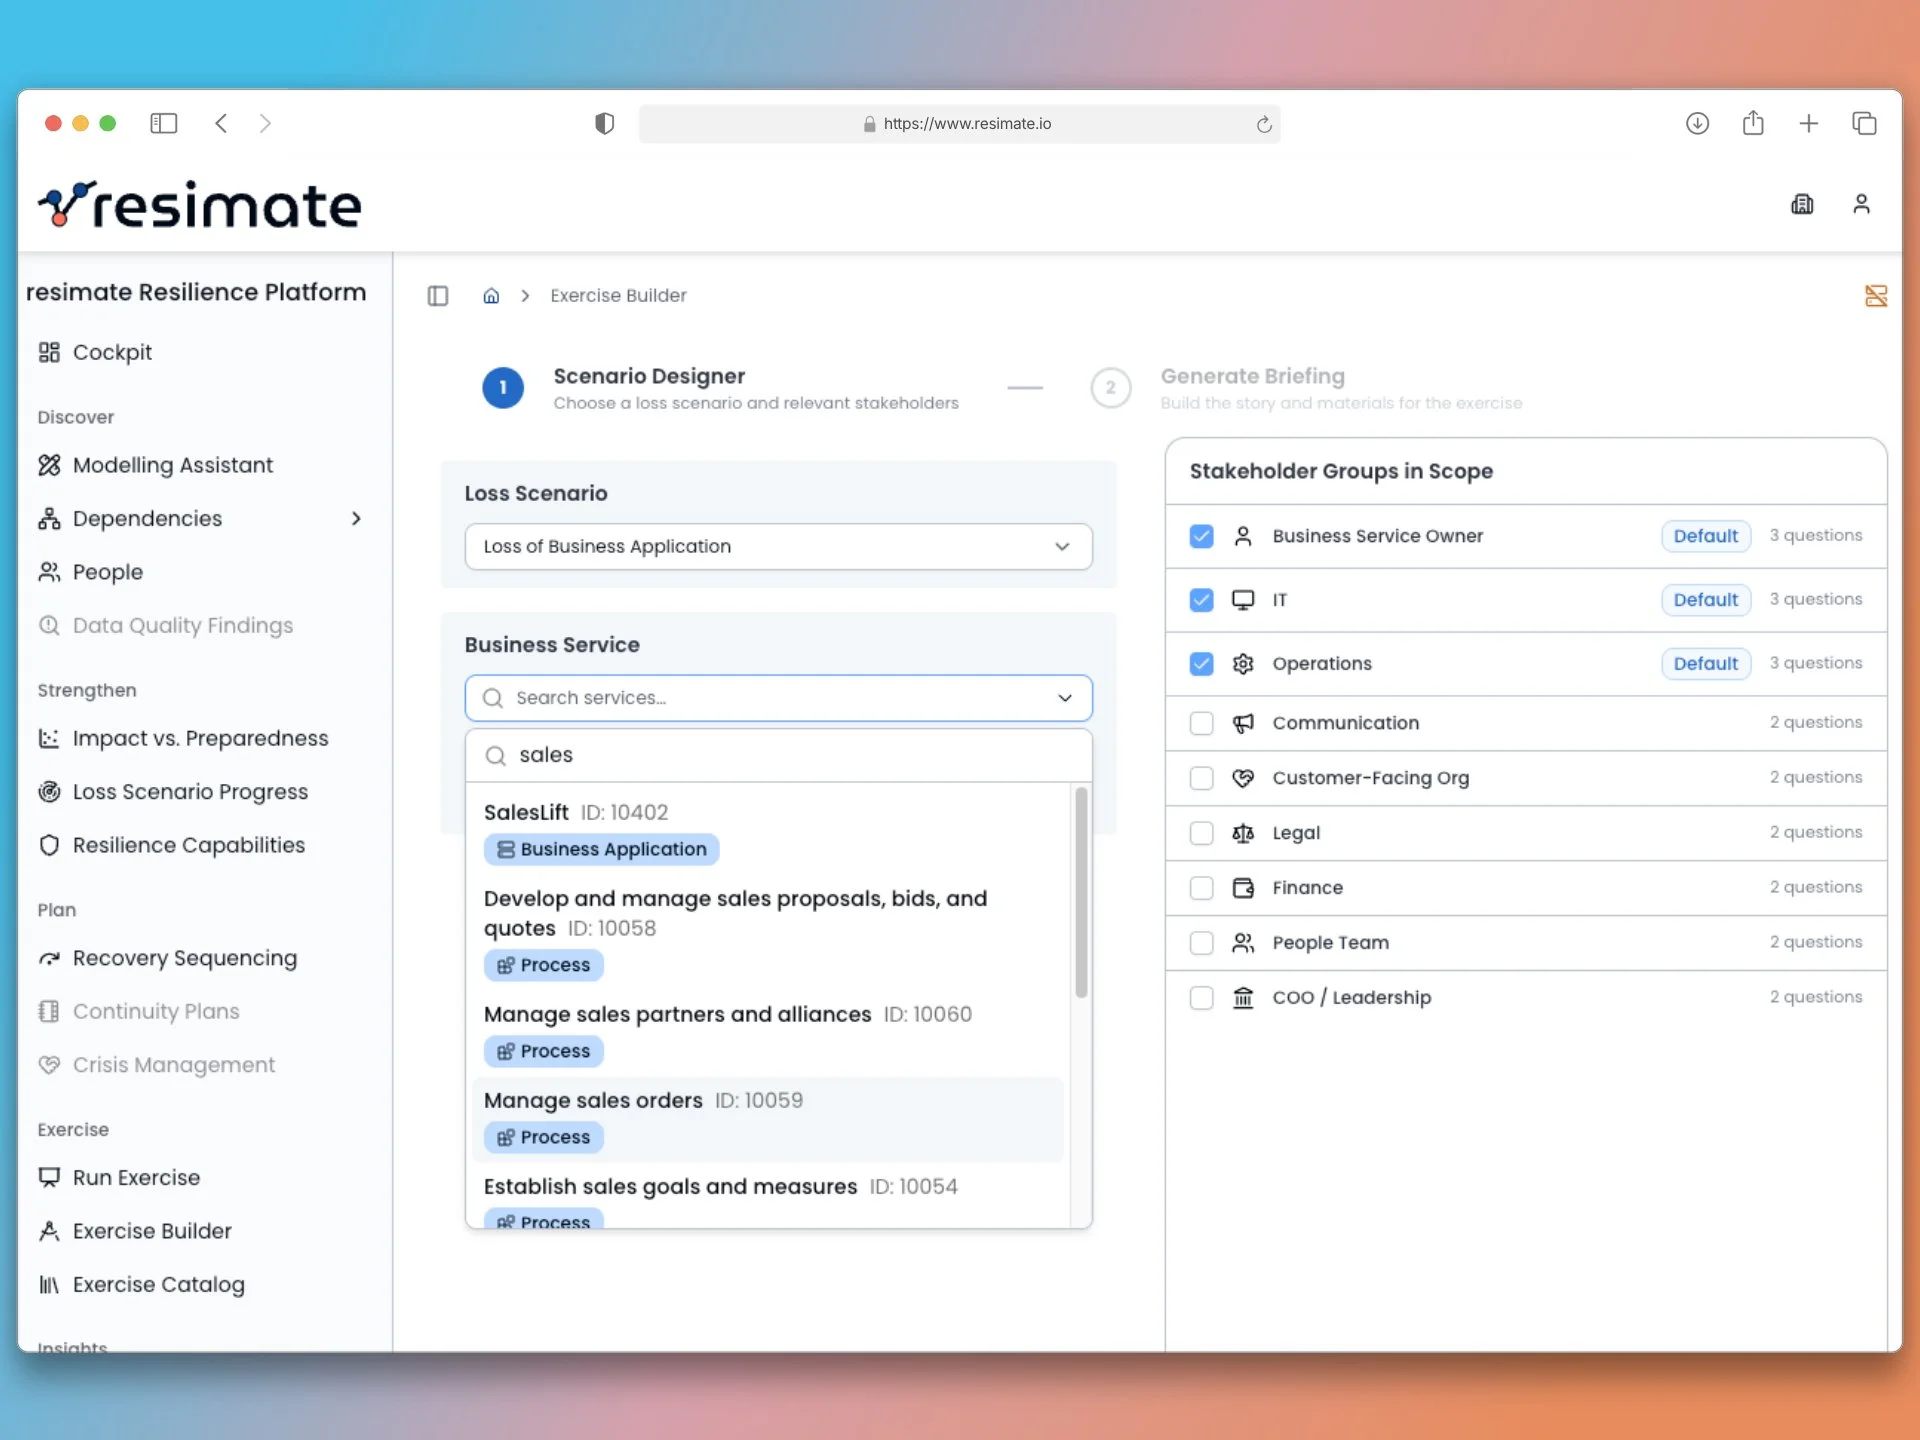Open the user profile icon in header
Image resolution: width=1920 pixels, height=1440 pixels.
pyautogui.click(x=1861, y=204)
